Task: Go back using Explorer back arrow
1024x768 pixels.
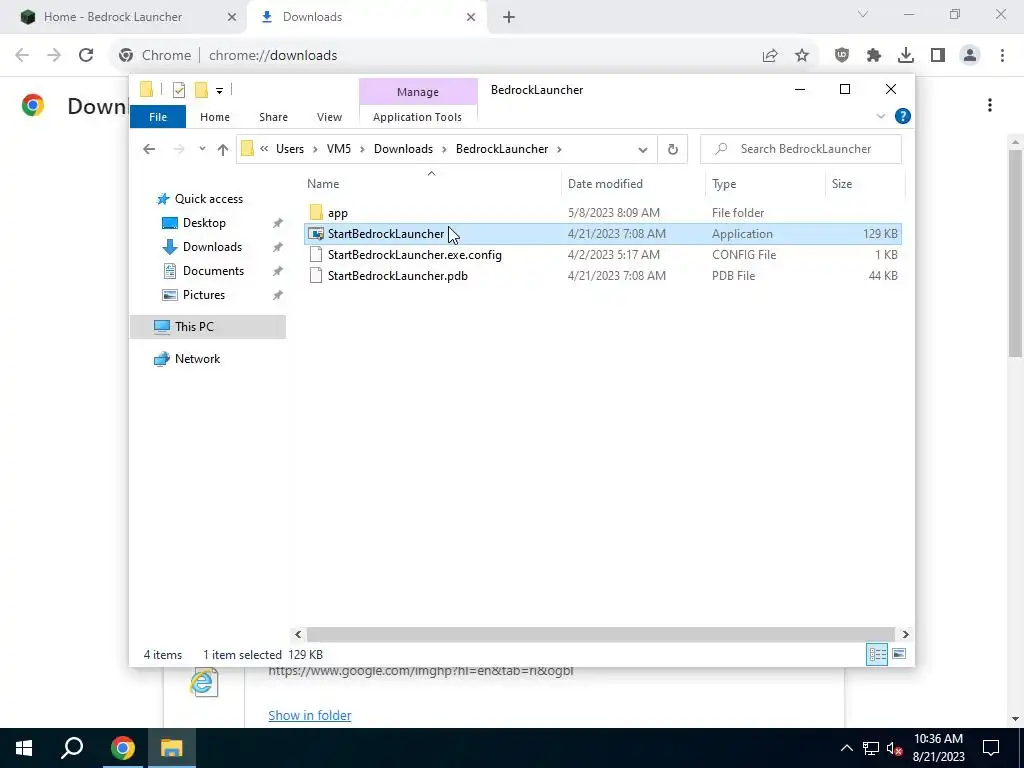Action: [x=149, y=149]
